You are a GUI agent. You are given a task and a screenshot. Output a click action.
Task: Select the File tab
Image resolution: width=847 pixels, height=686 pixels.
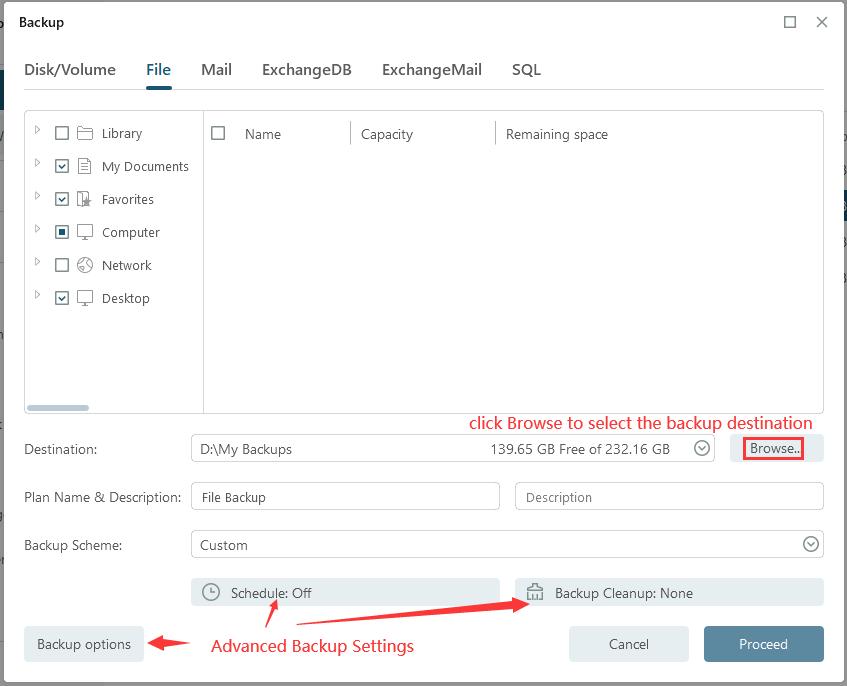tap(158, 70)
